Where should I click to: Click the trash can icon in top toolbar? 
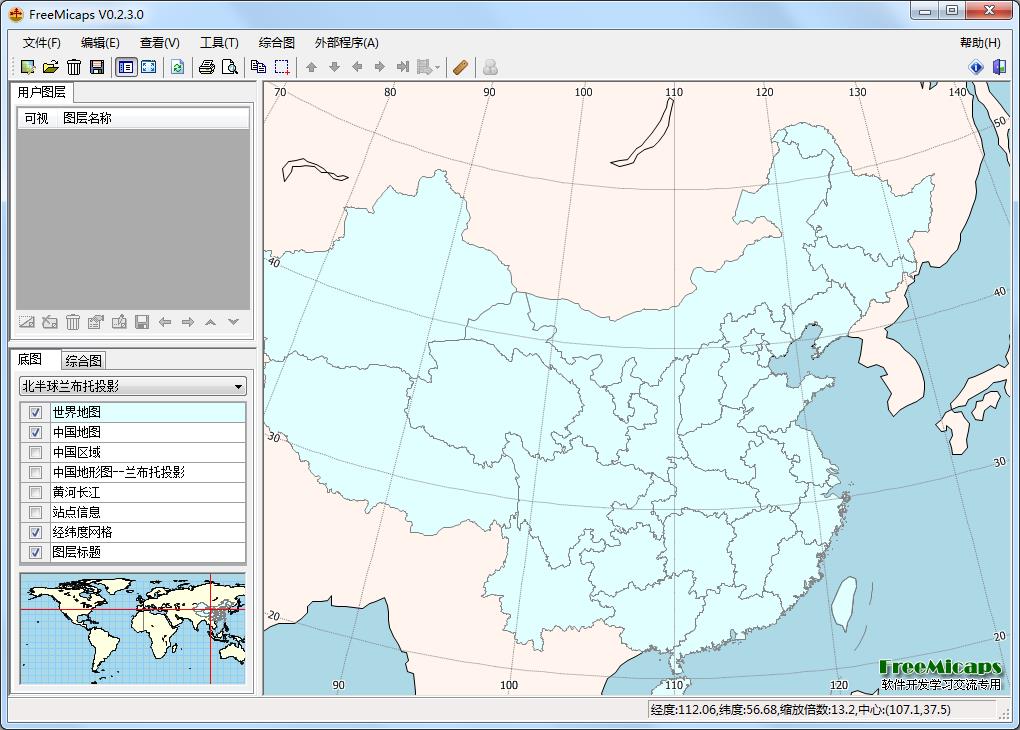74,67
